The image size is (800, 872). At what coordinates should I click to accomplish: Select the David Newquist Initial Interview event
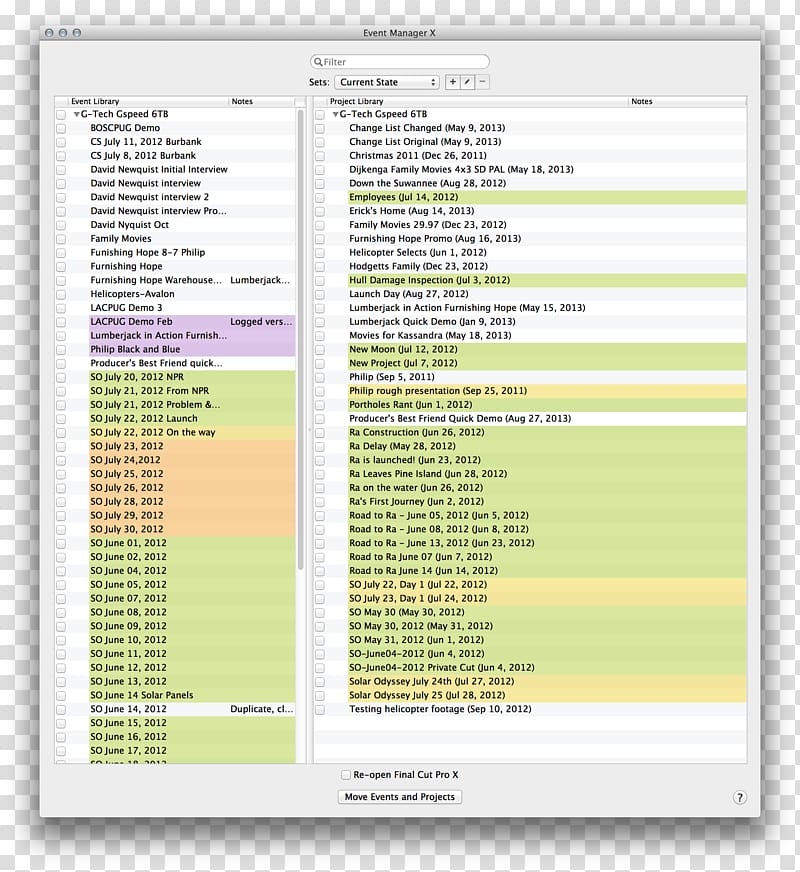point(159,170)
